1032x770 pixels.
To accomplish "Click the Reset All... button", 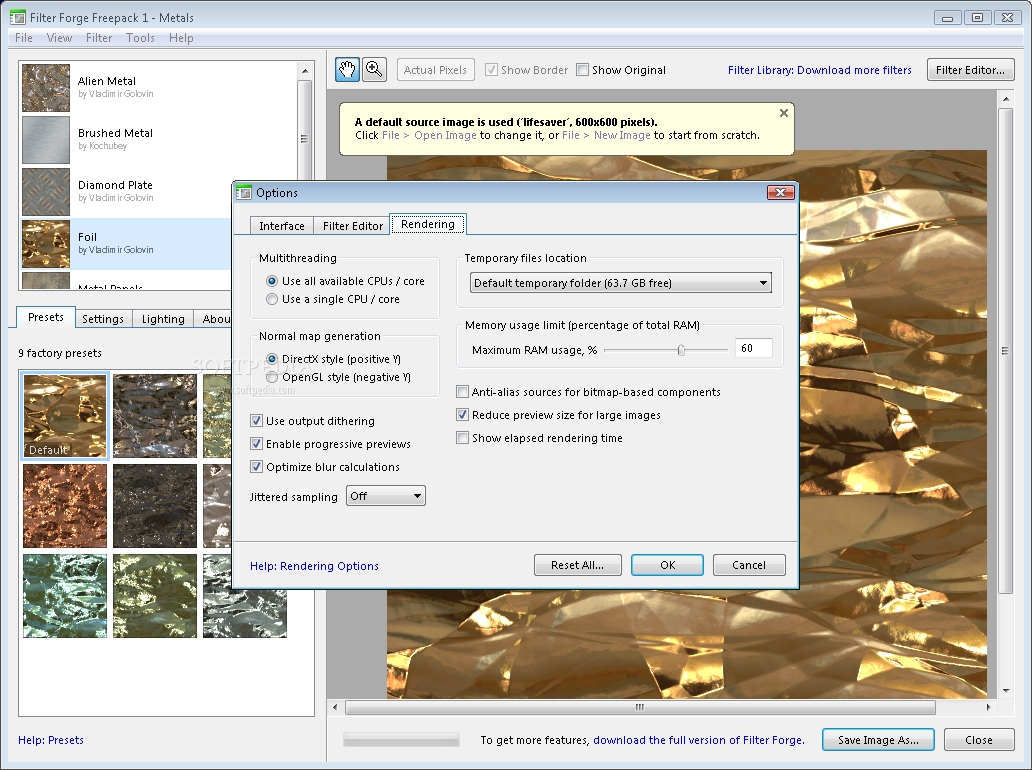I will tap(578, 565).
